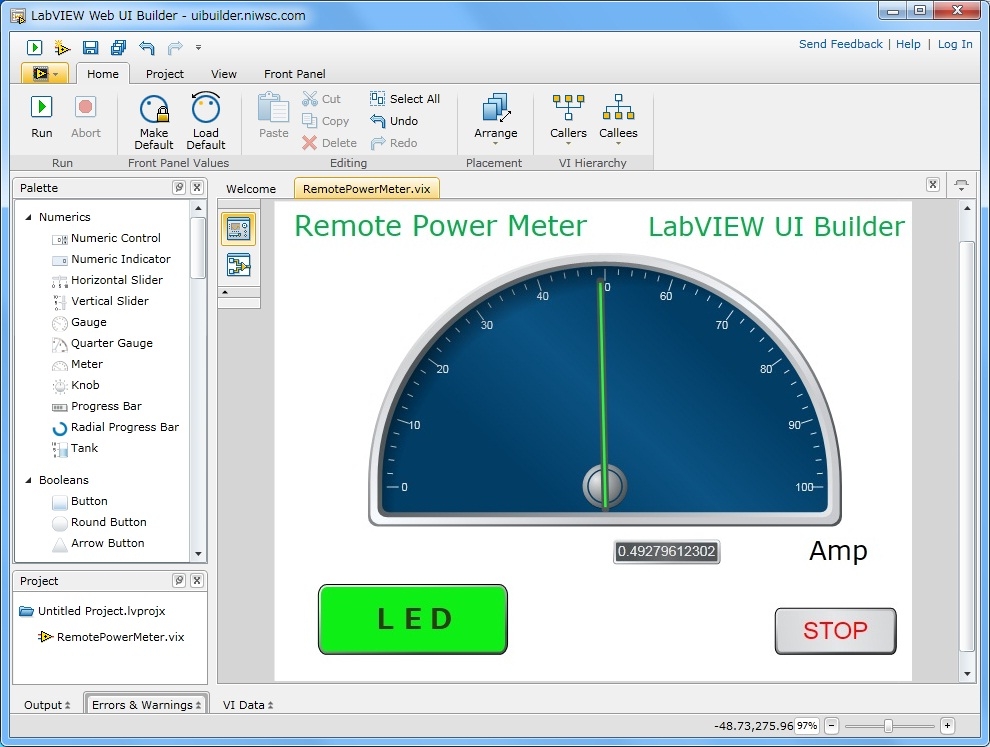Click the Help link
The height and width of the screenshot is (747, 990).
[x=908, y=44]
